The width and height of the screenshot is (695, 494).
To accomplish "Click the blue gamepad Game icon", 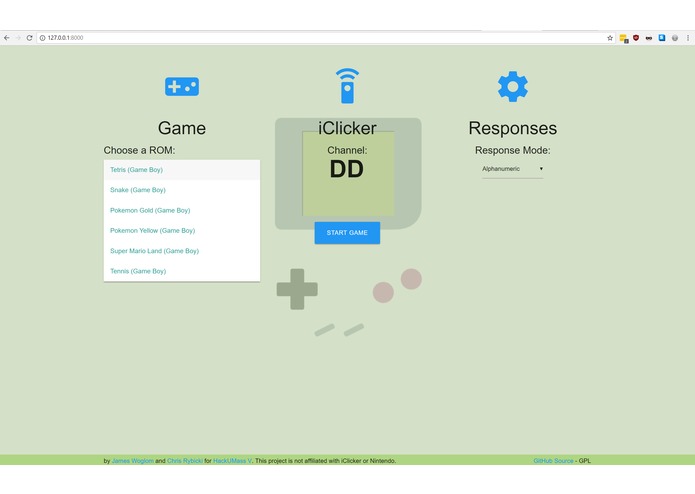I will pos(182,86).
